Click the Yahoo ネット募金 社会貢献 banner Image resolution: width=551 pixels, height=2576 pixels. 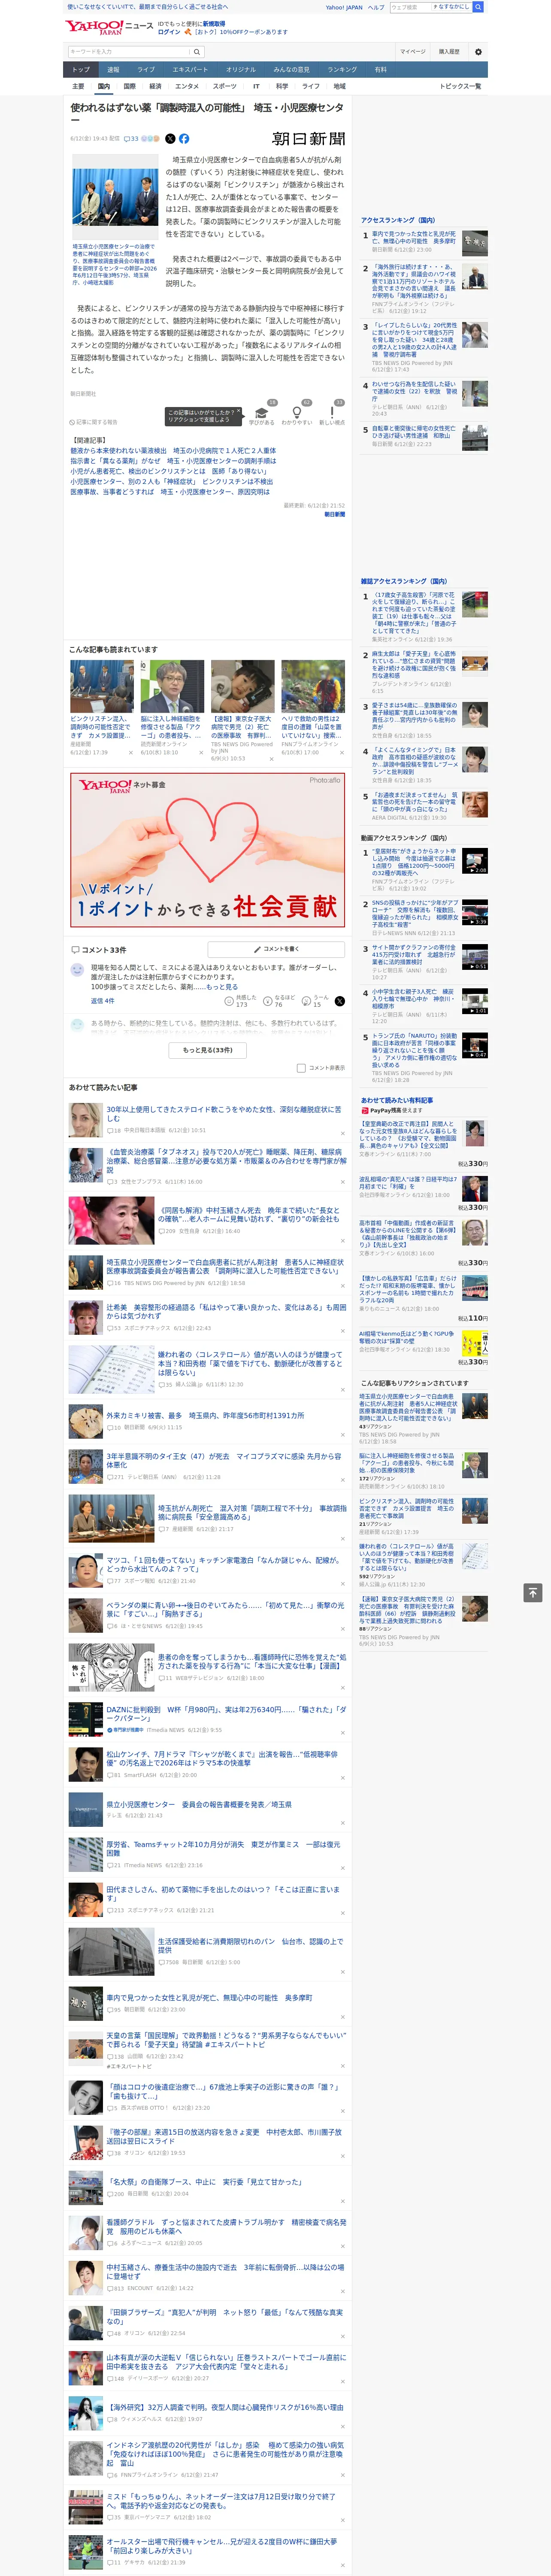(208, 850)
